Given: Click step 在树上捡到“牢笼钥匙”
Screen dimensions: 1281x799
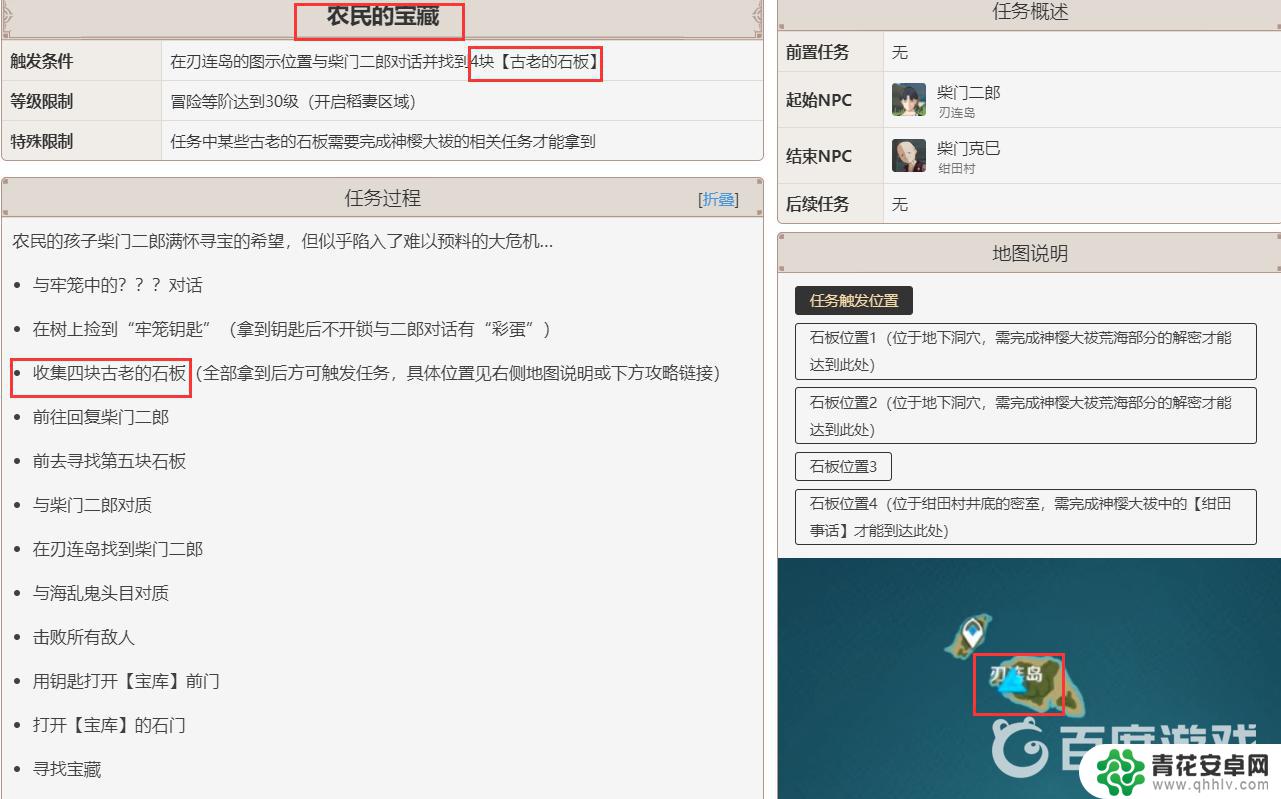Looking at the screenshot, I should [124, 329].
